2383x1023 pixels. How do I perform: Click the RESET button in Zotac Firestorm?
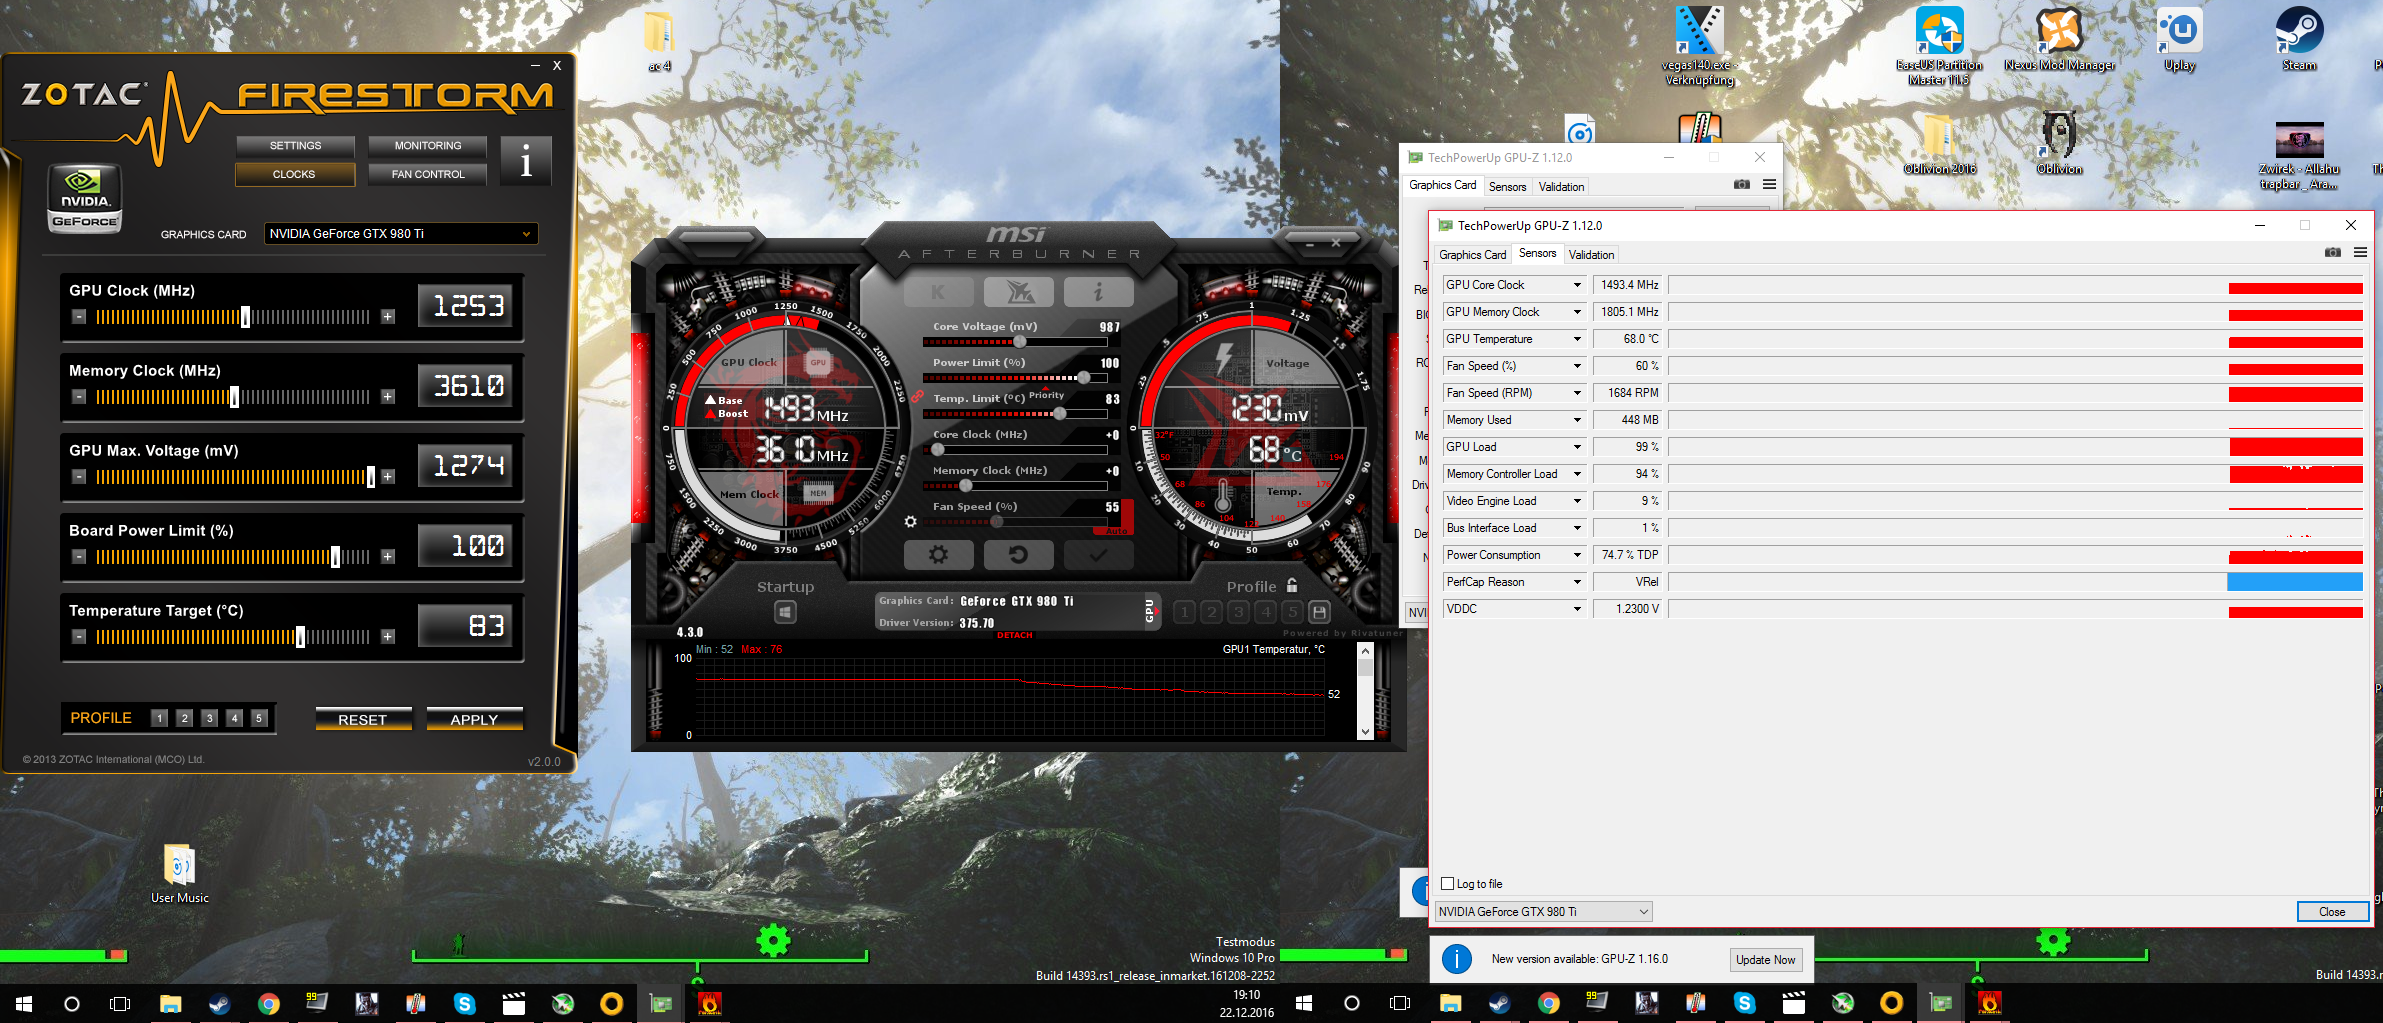[362, 719]
